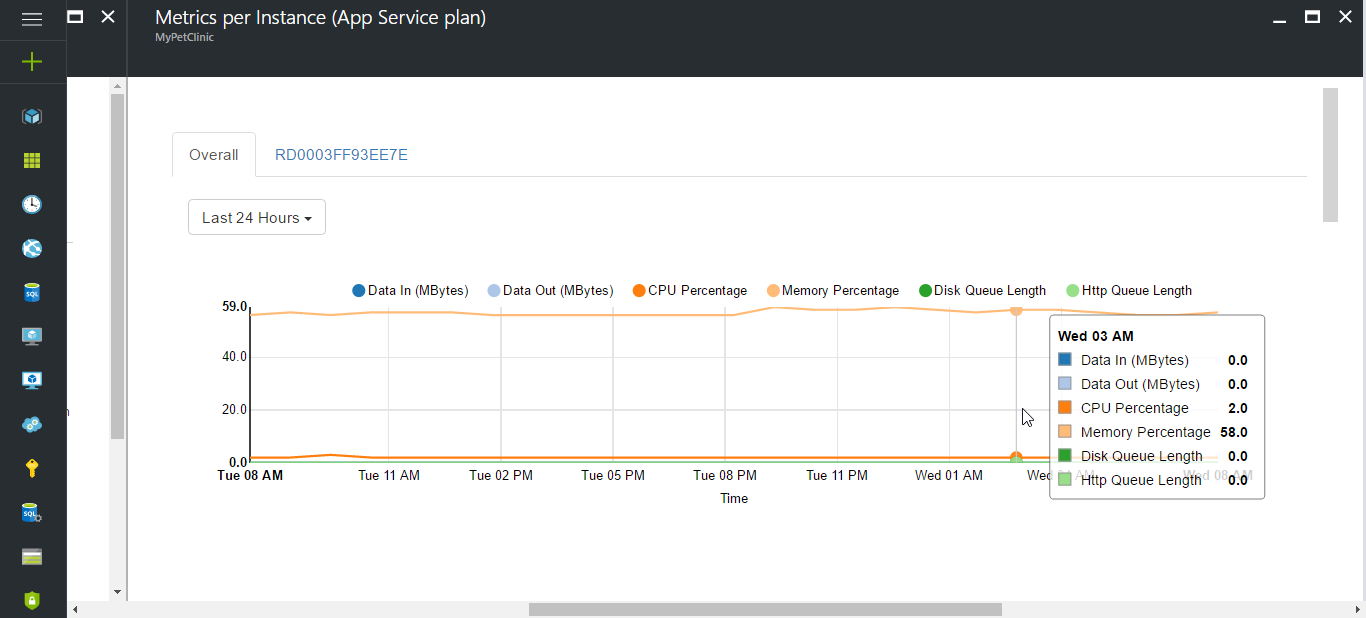Click Memory Percentage value '58.0' in tooltip
The height and width of the screenshot is (618, 1366).
(x=1234, y=432)
